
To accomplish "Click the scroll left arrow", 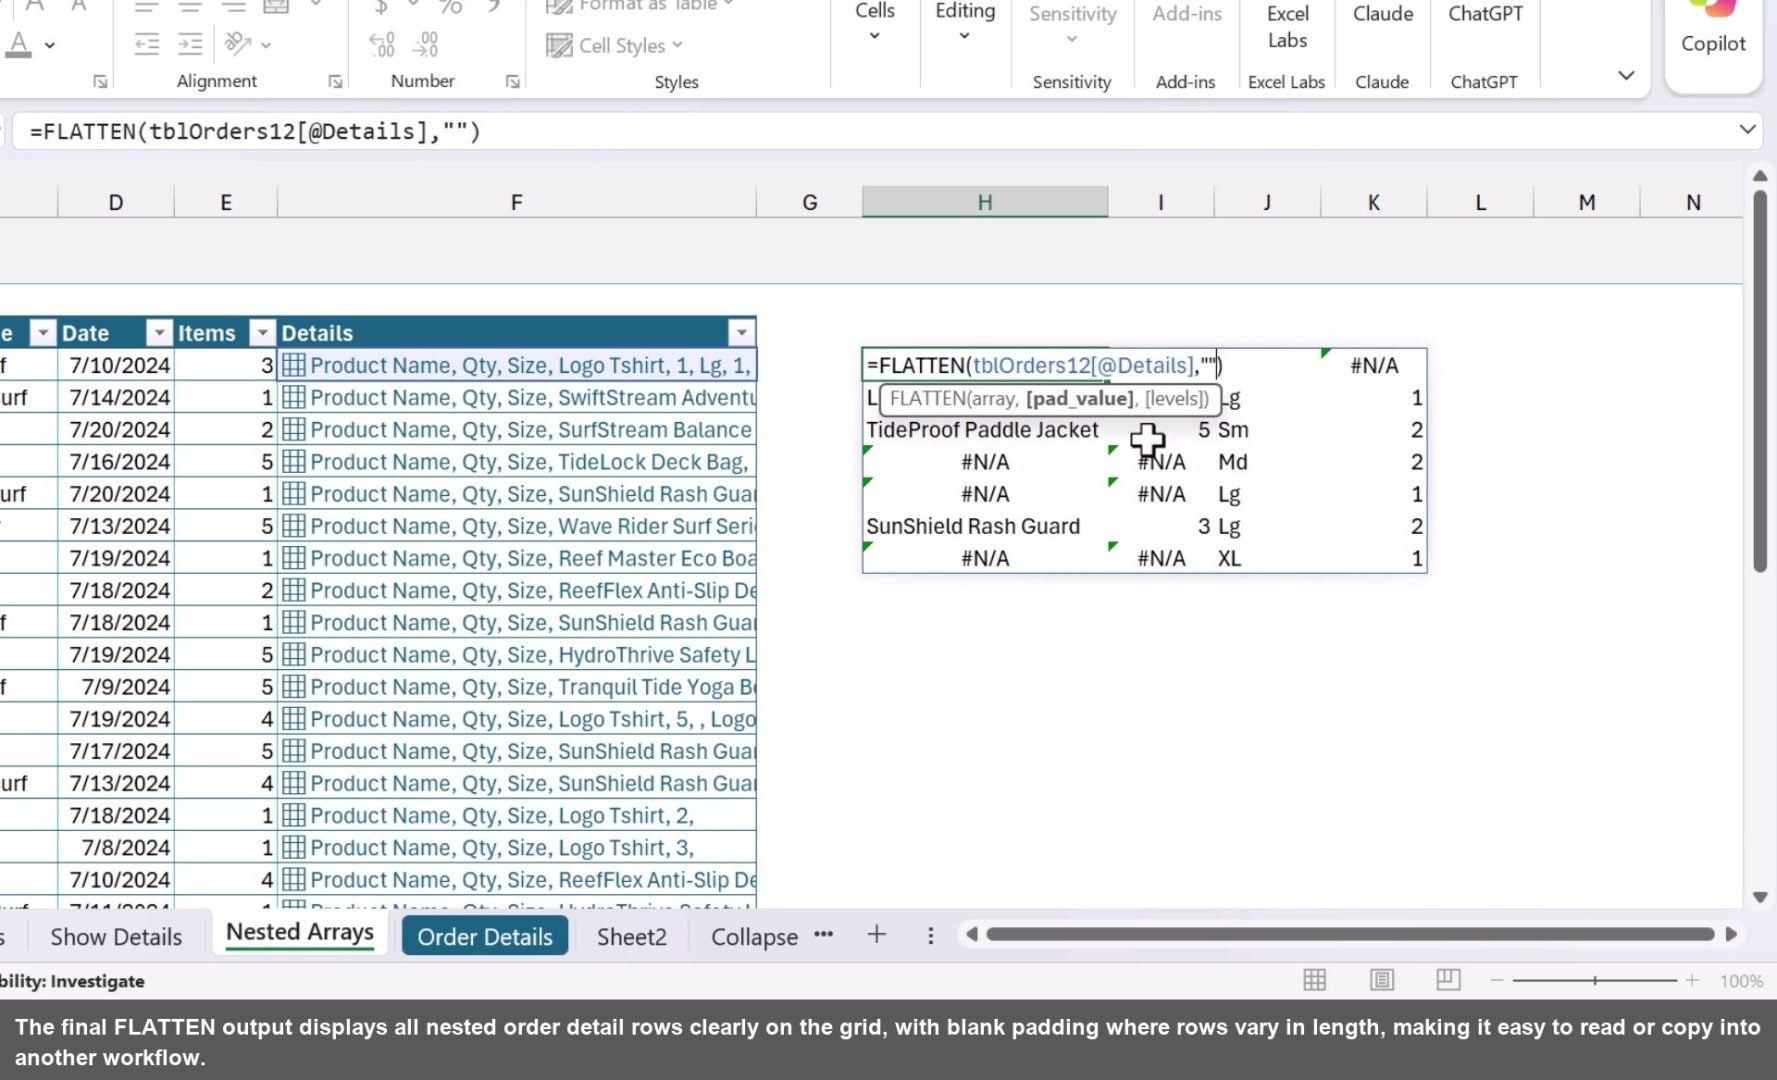I will tap(971, 934).
